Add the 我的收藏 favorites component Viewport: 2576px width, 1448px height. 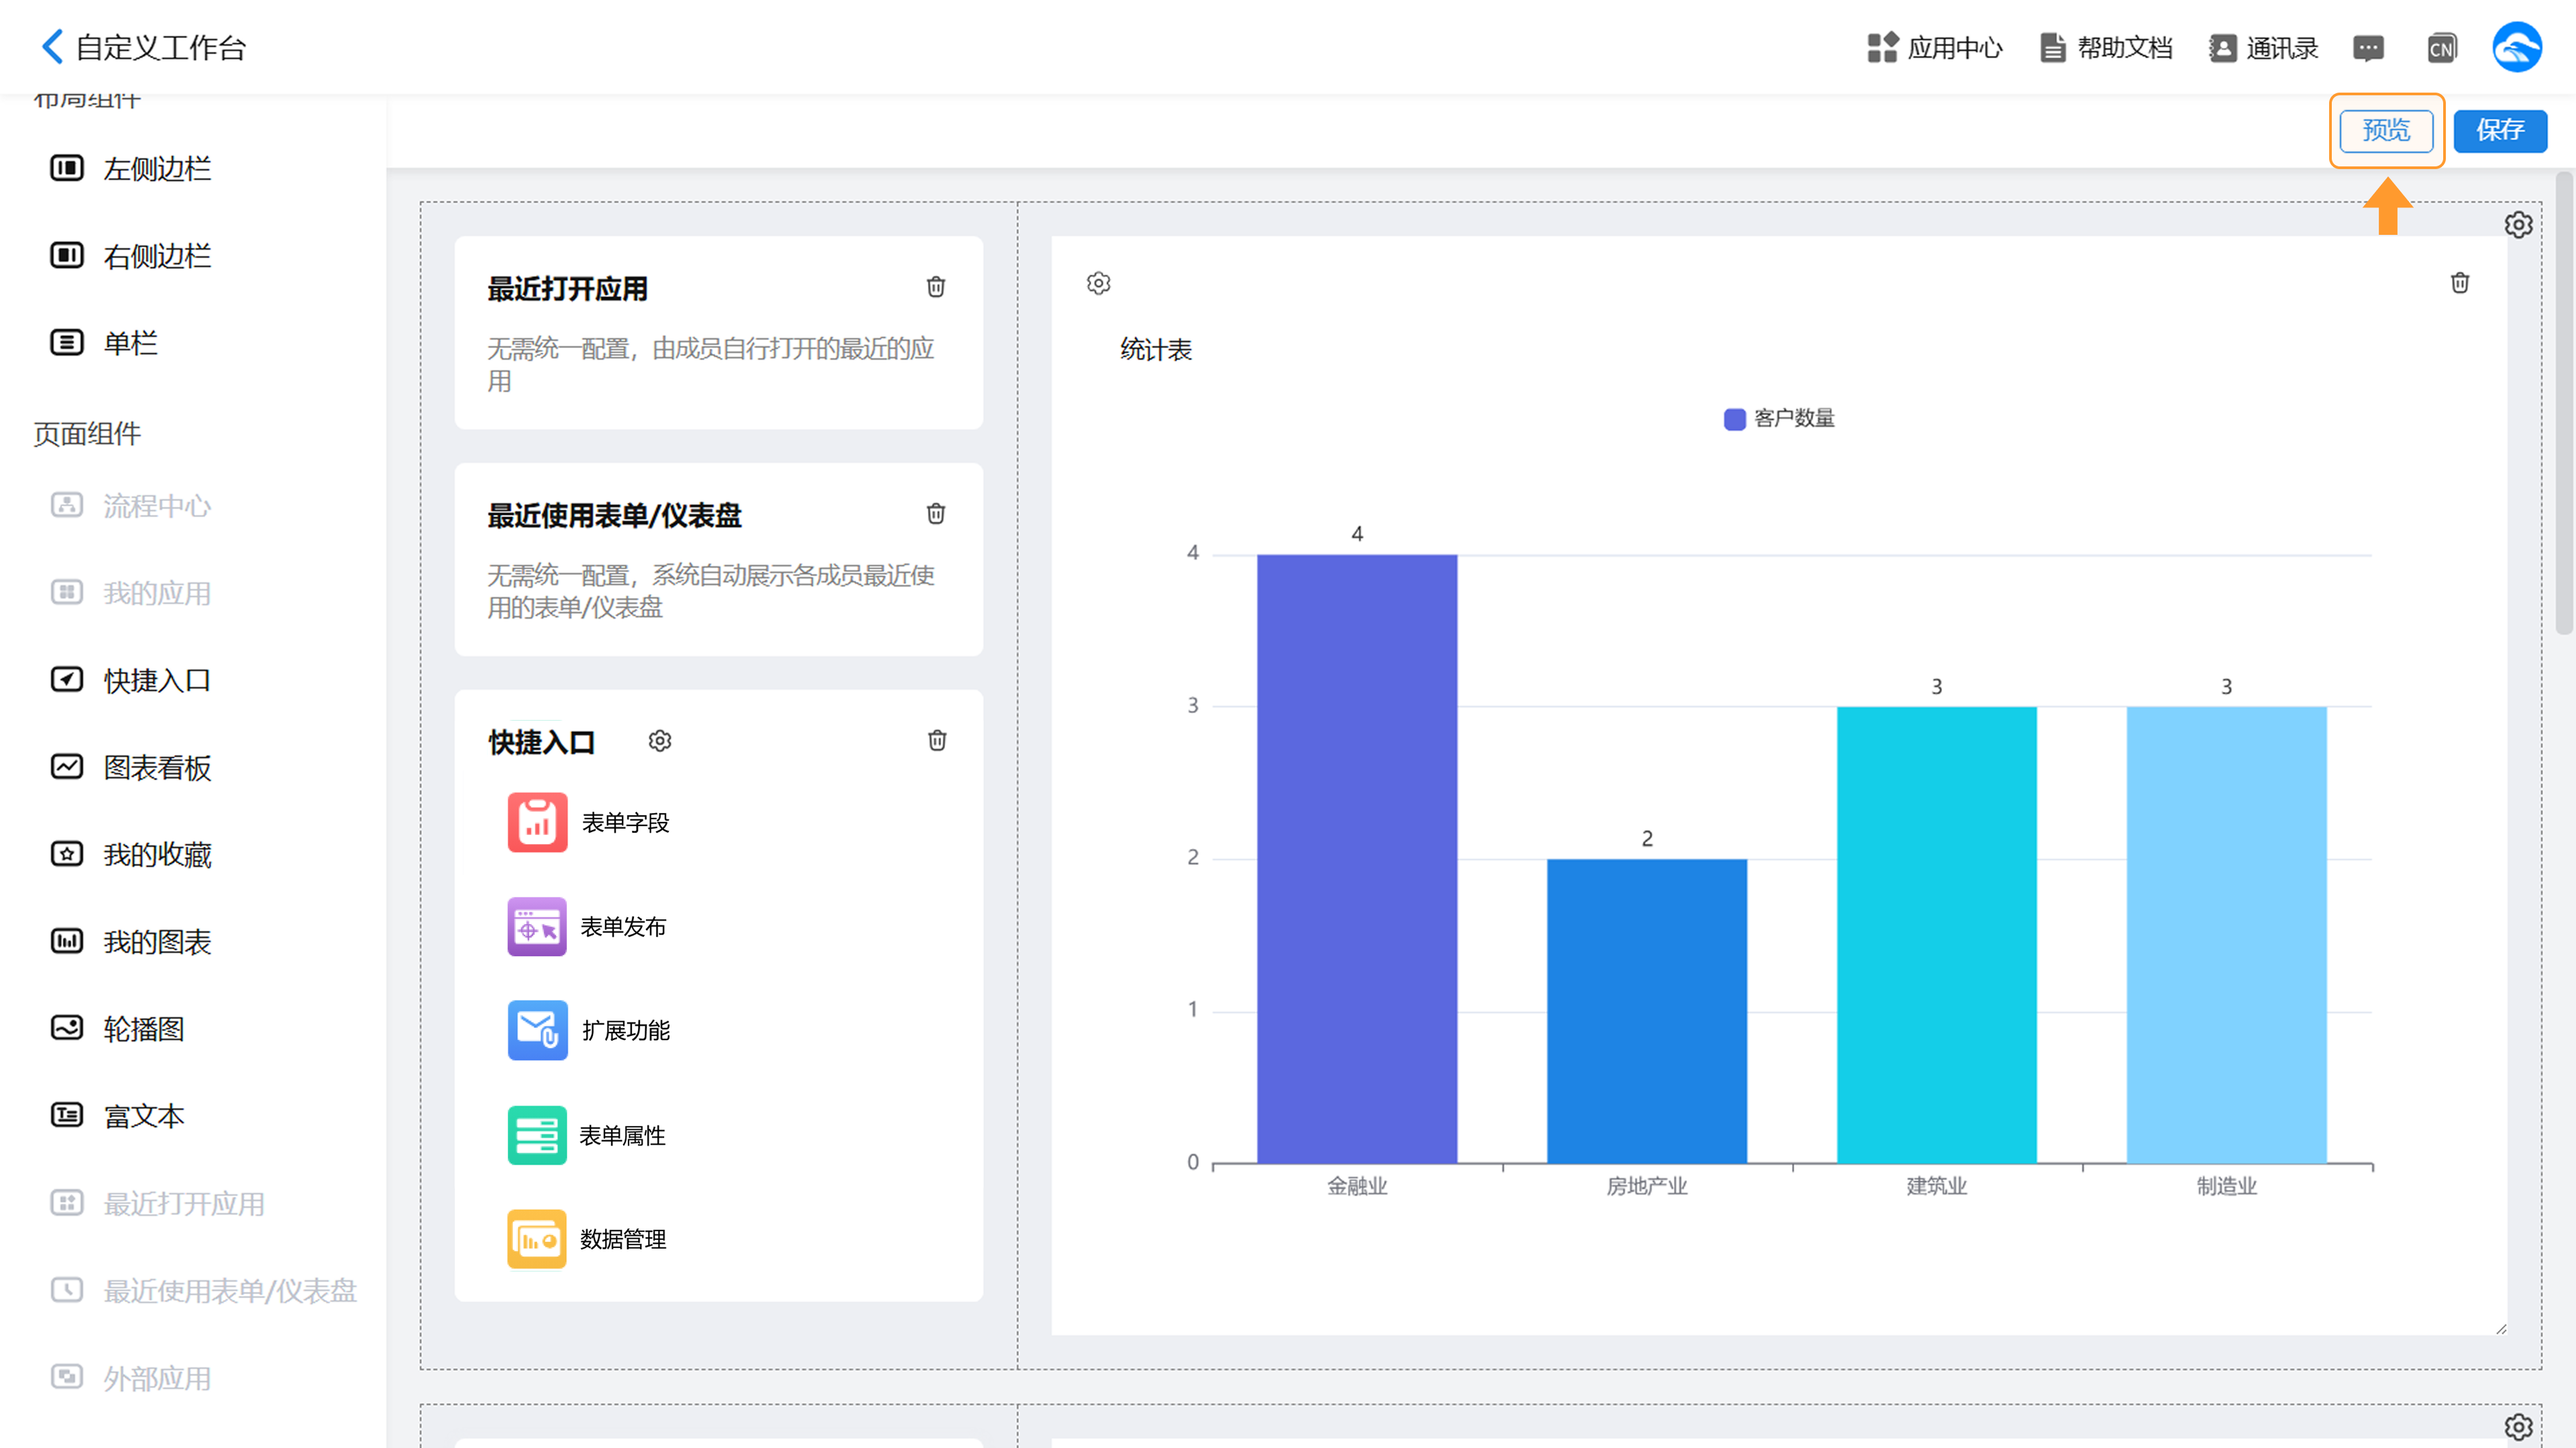[130, 854]
